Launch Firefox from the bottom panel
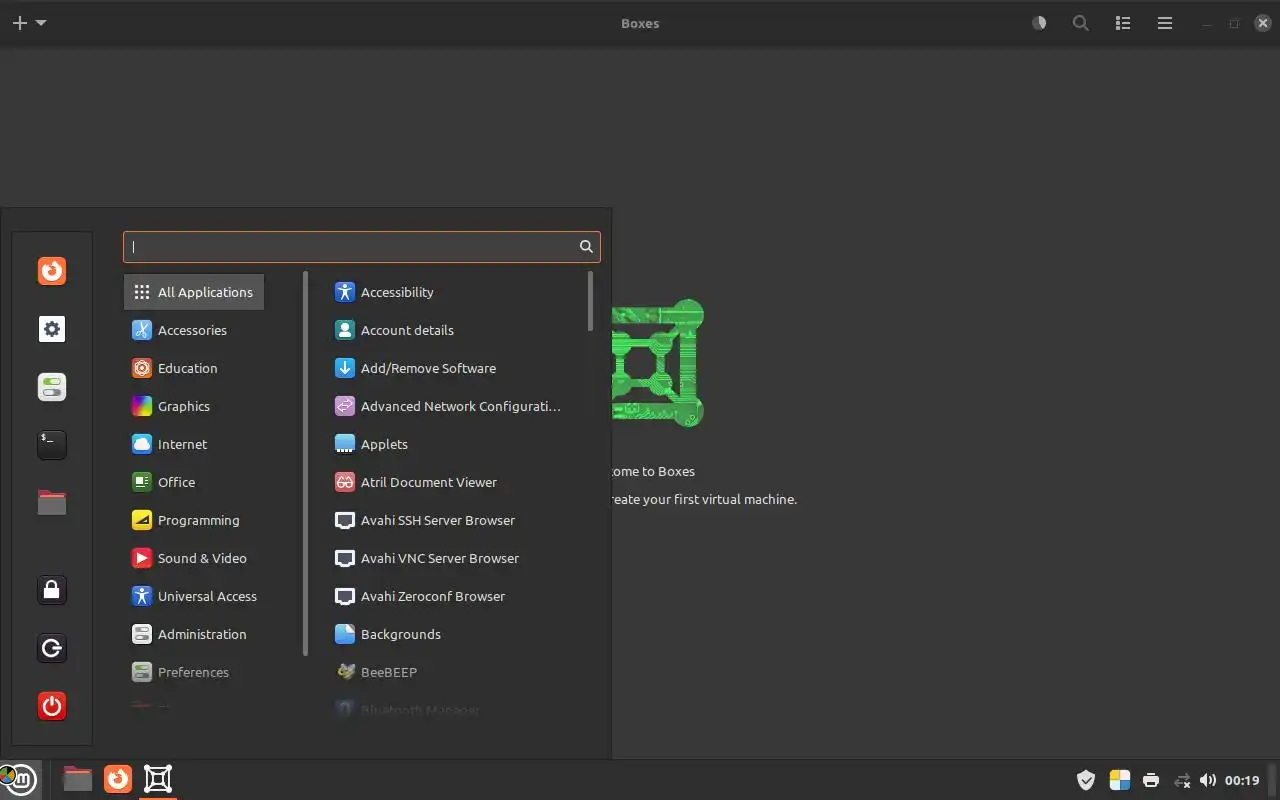The image size is (1280, 800). click(x=118, y=779)
